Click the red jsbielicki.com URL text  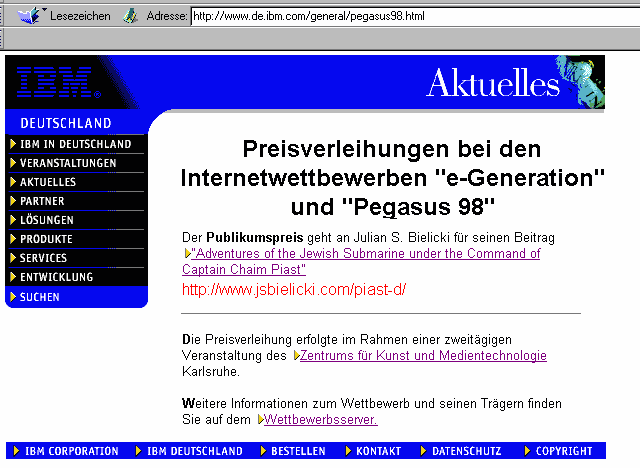coord(294,289)
